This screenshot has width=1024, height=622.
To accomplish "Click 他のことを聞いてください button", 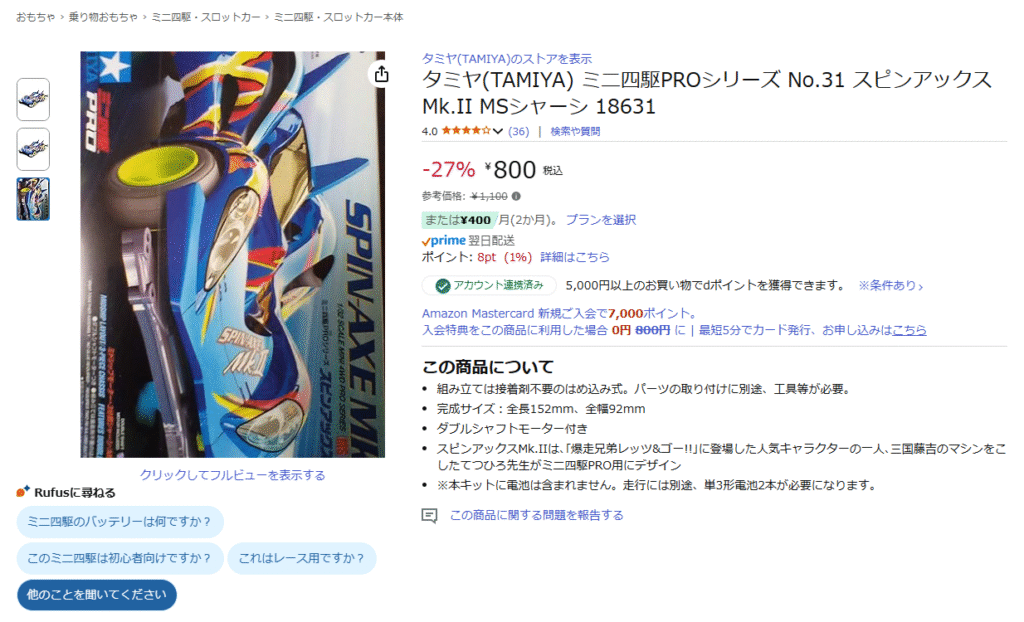I will click(x=97, y=595).
